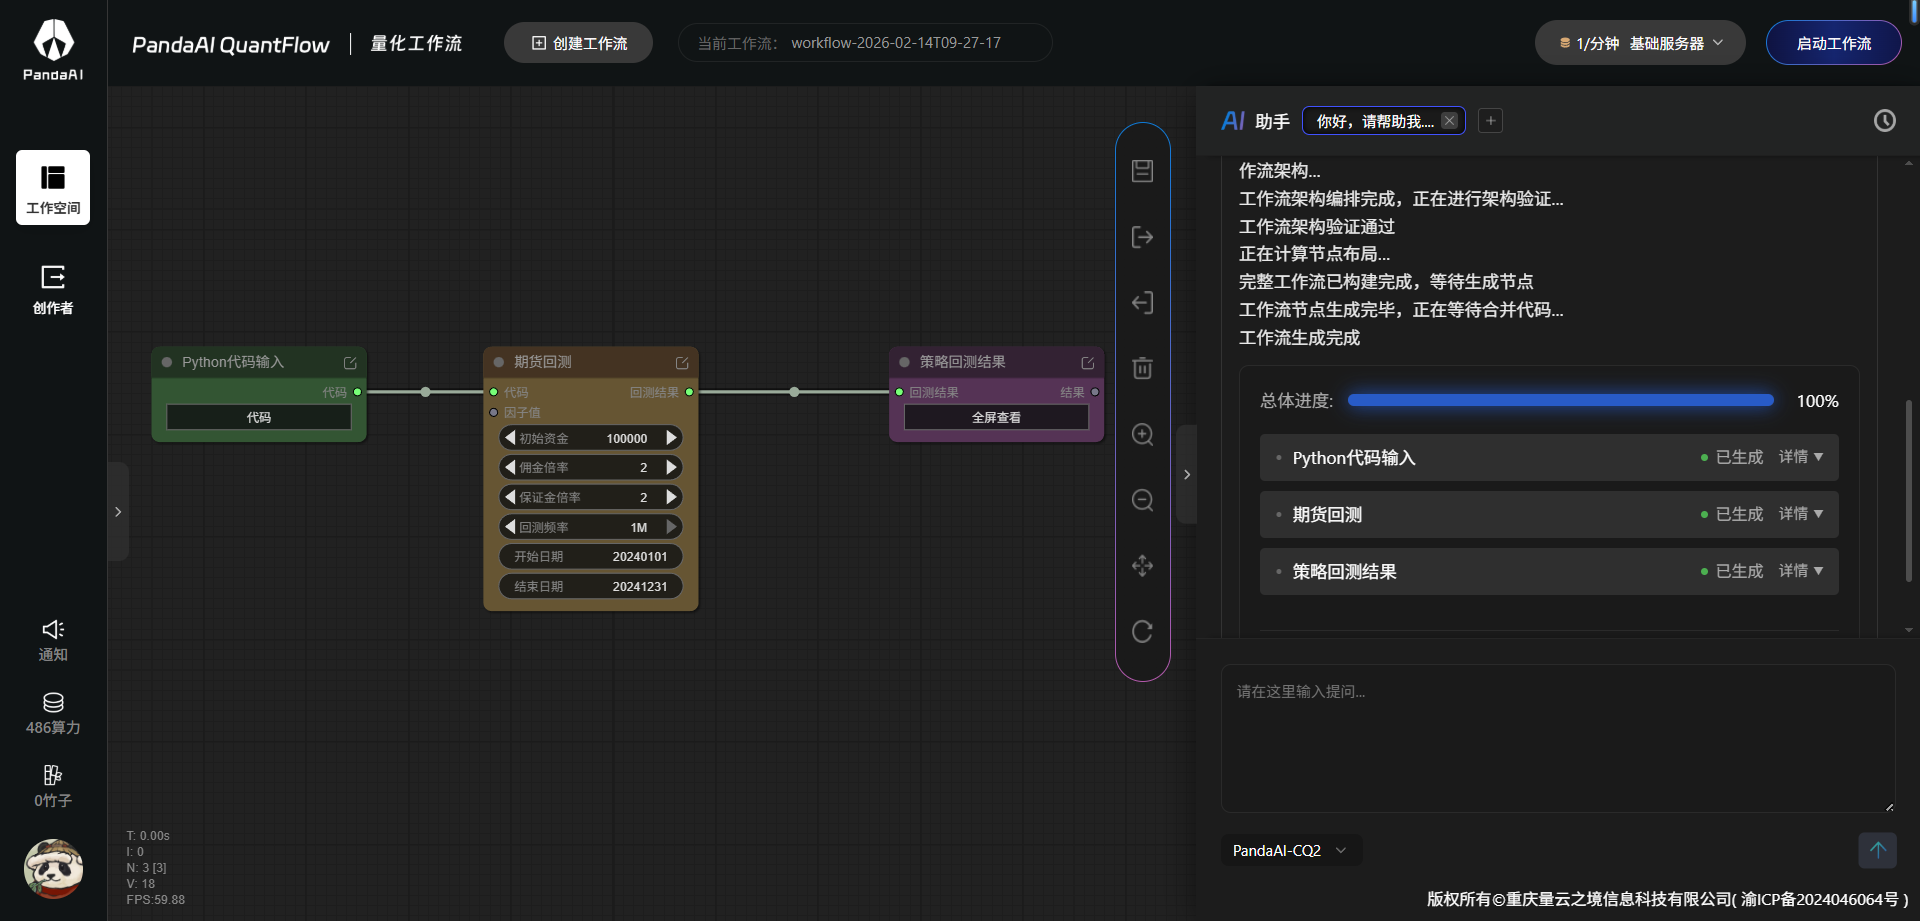Zoom out the canvas with magnifier minus
Screen dimensions: 1920x921
coord(1142,500)
